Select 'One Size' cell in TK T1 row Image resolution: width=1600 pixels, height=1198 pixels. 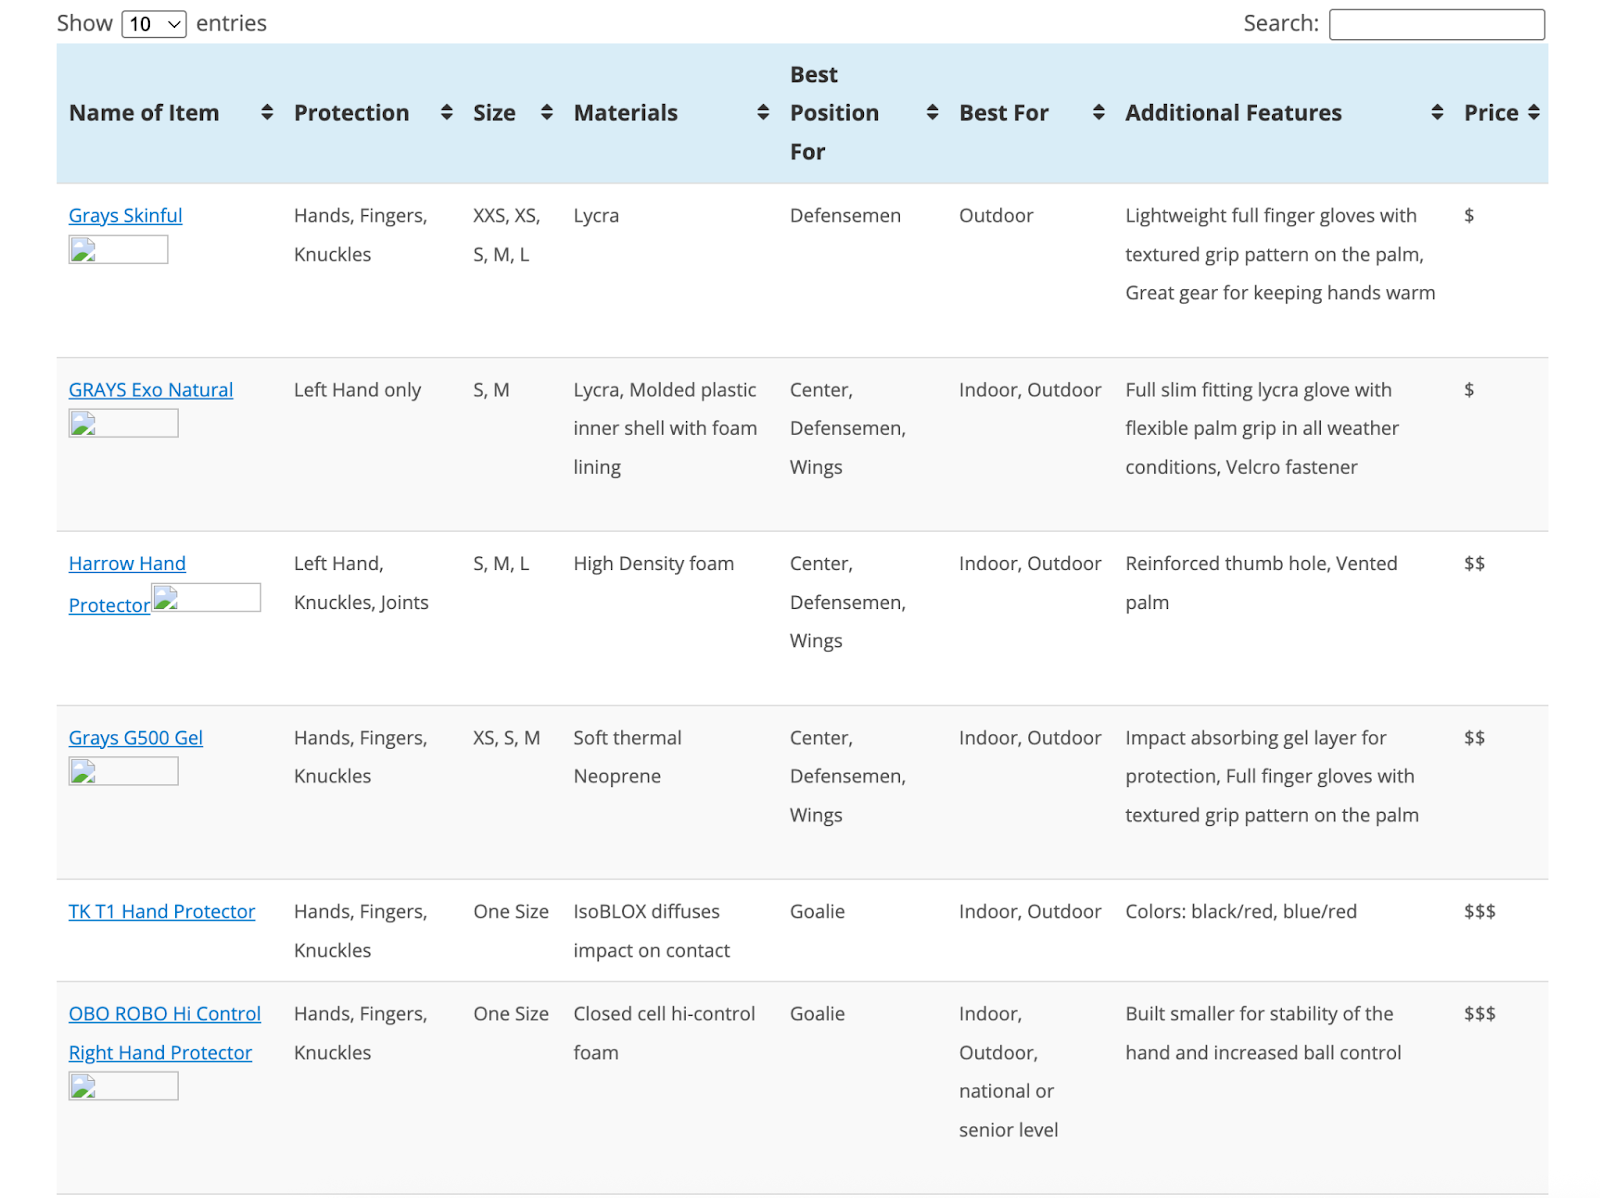tap(511, 912)
